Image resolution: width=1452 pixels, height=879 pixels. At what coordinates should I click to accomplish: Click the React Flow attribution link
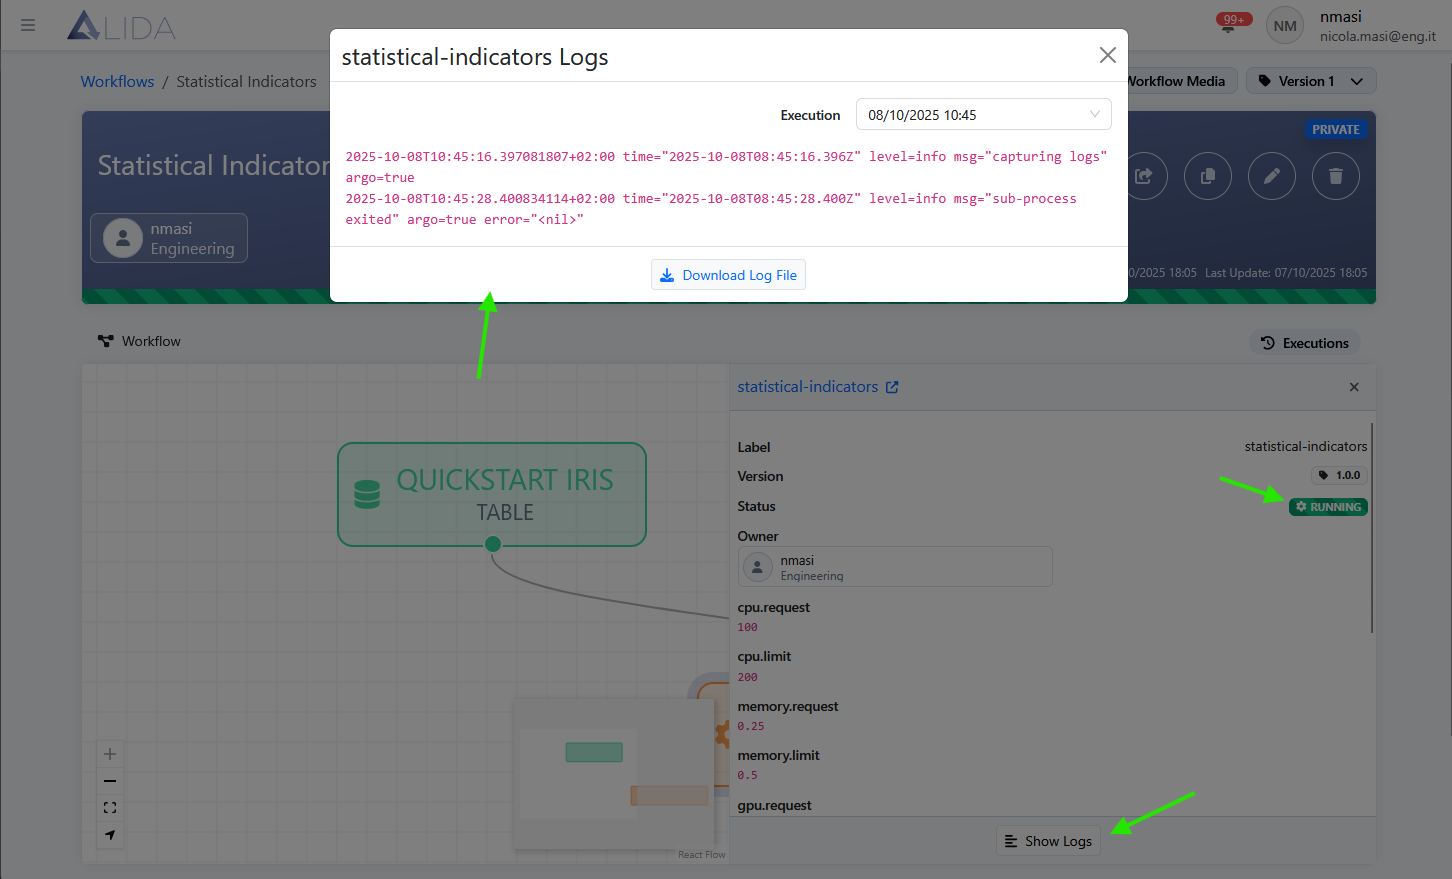tap(701, 855)
